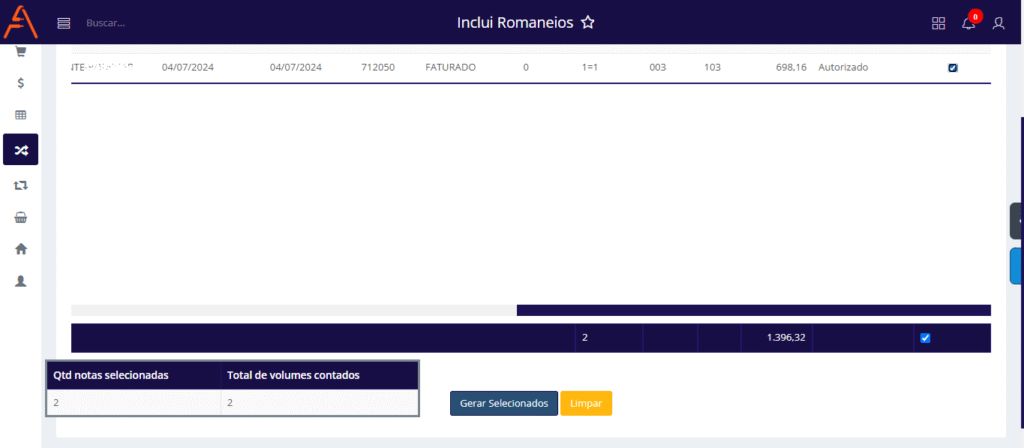Screen dimensions: 1024x448
Task: Uncheck the checkbox on row 712050
Action: tap(952, 68)
